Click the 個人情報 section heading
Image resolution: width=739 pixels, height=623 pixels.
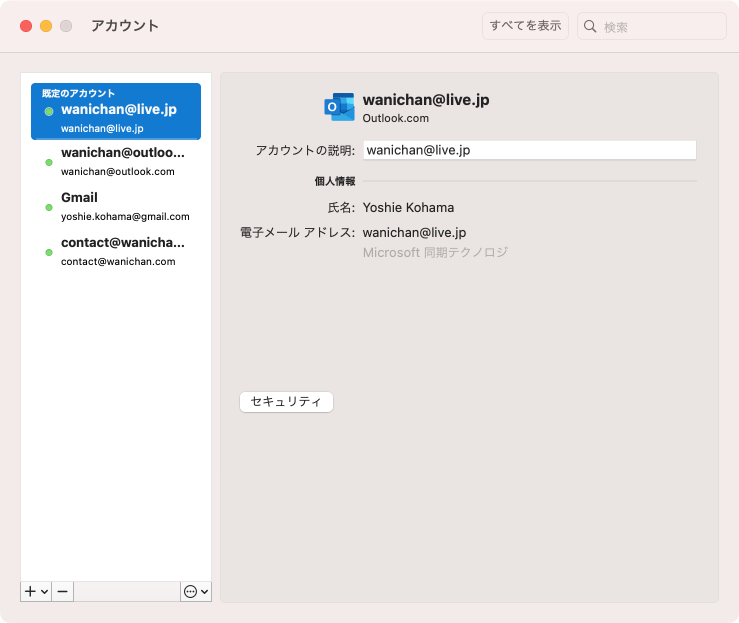point(335,181)
